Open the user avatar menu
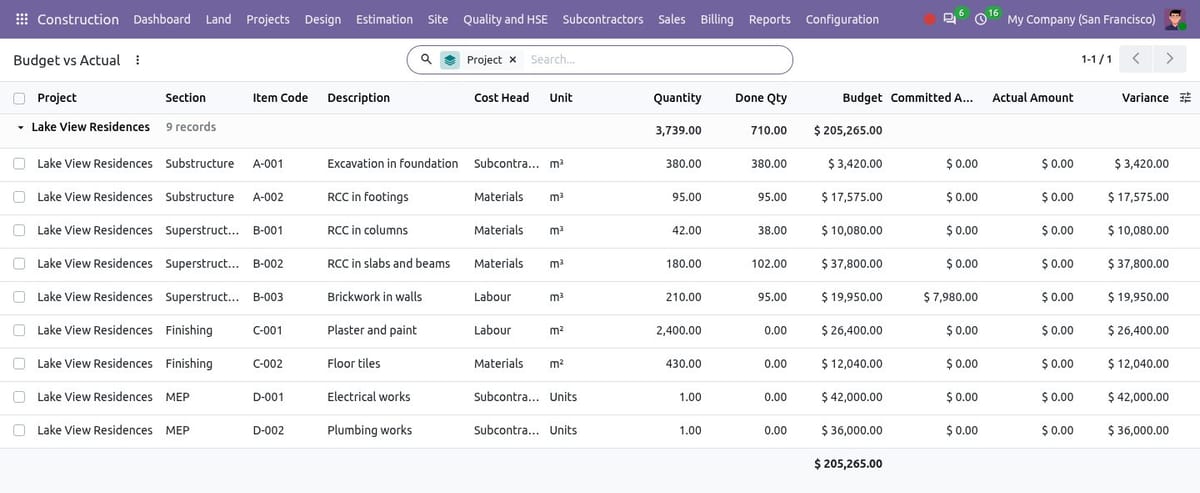This screenshot has width=1200, height=493. 1176,19
